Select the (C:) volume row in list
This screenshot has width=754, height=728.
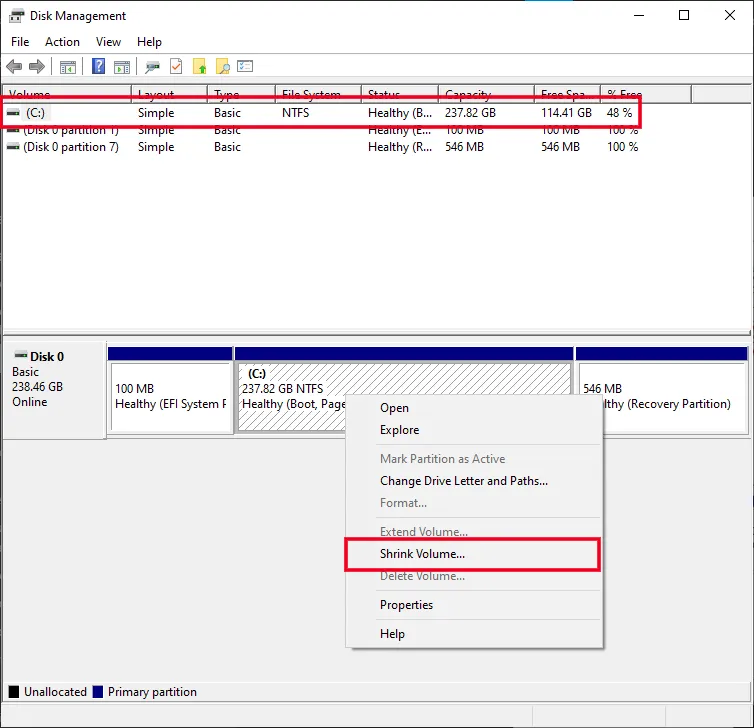60,113
